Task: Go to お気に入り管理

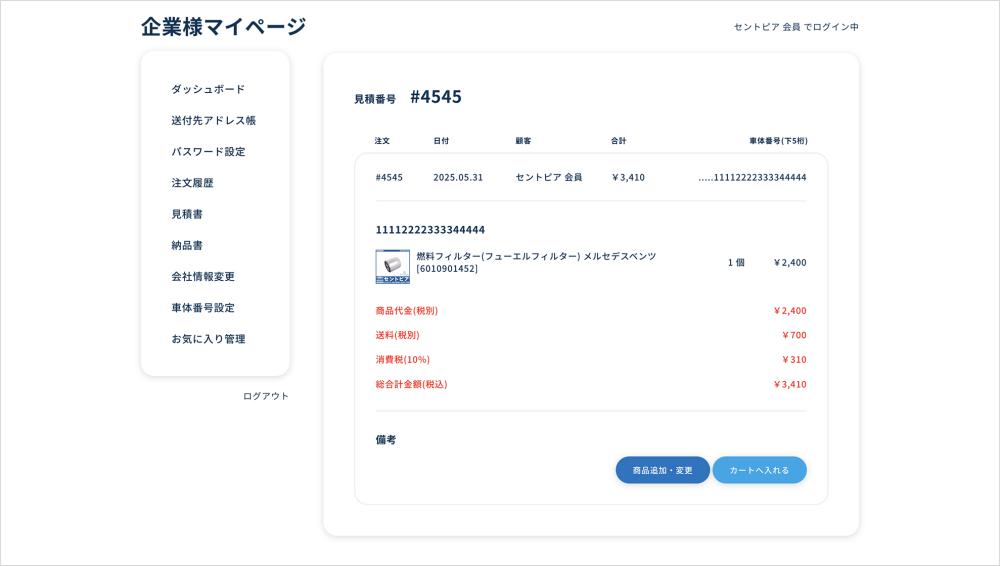Action: pos(208,339)
